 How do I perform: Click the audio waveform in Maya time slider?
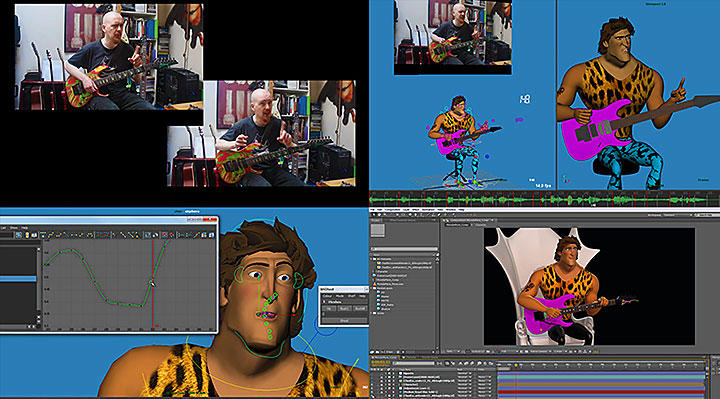pyautogui.click(x=544, y=200)
